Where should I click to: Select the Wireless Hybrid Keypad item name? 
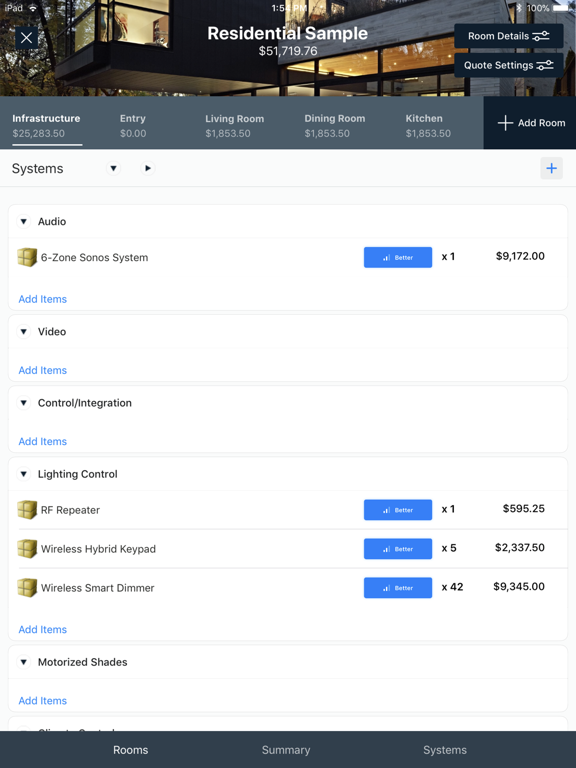point(98,549)
